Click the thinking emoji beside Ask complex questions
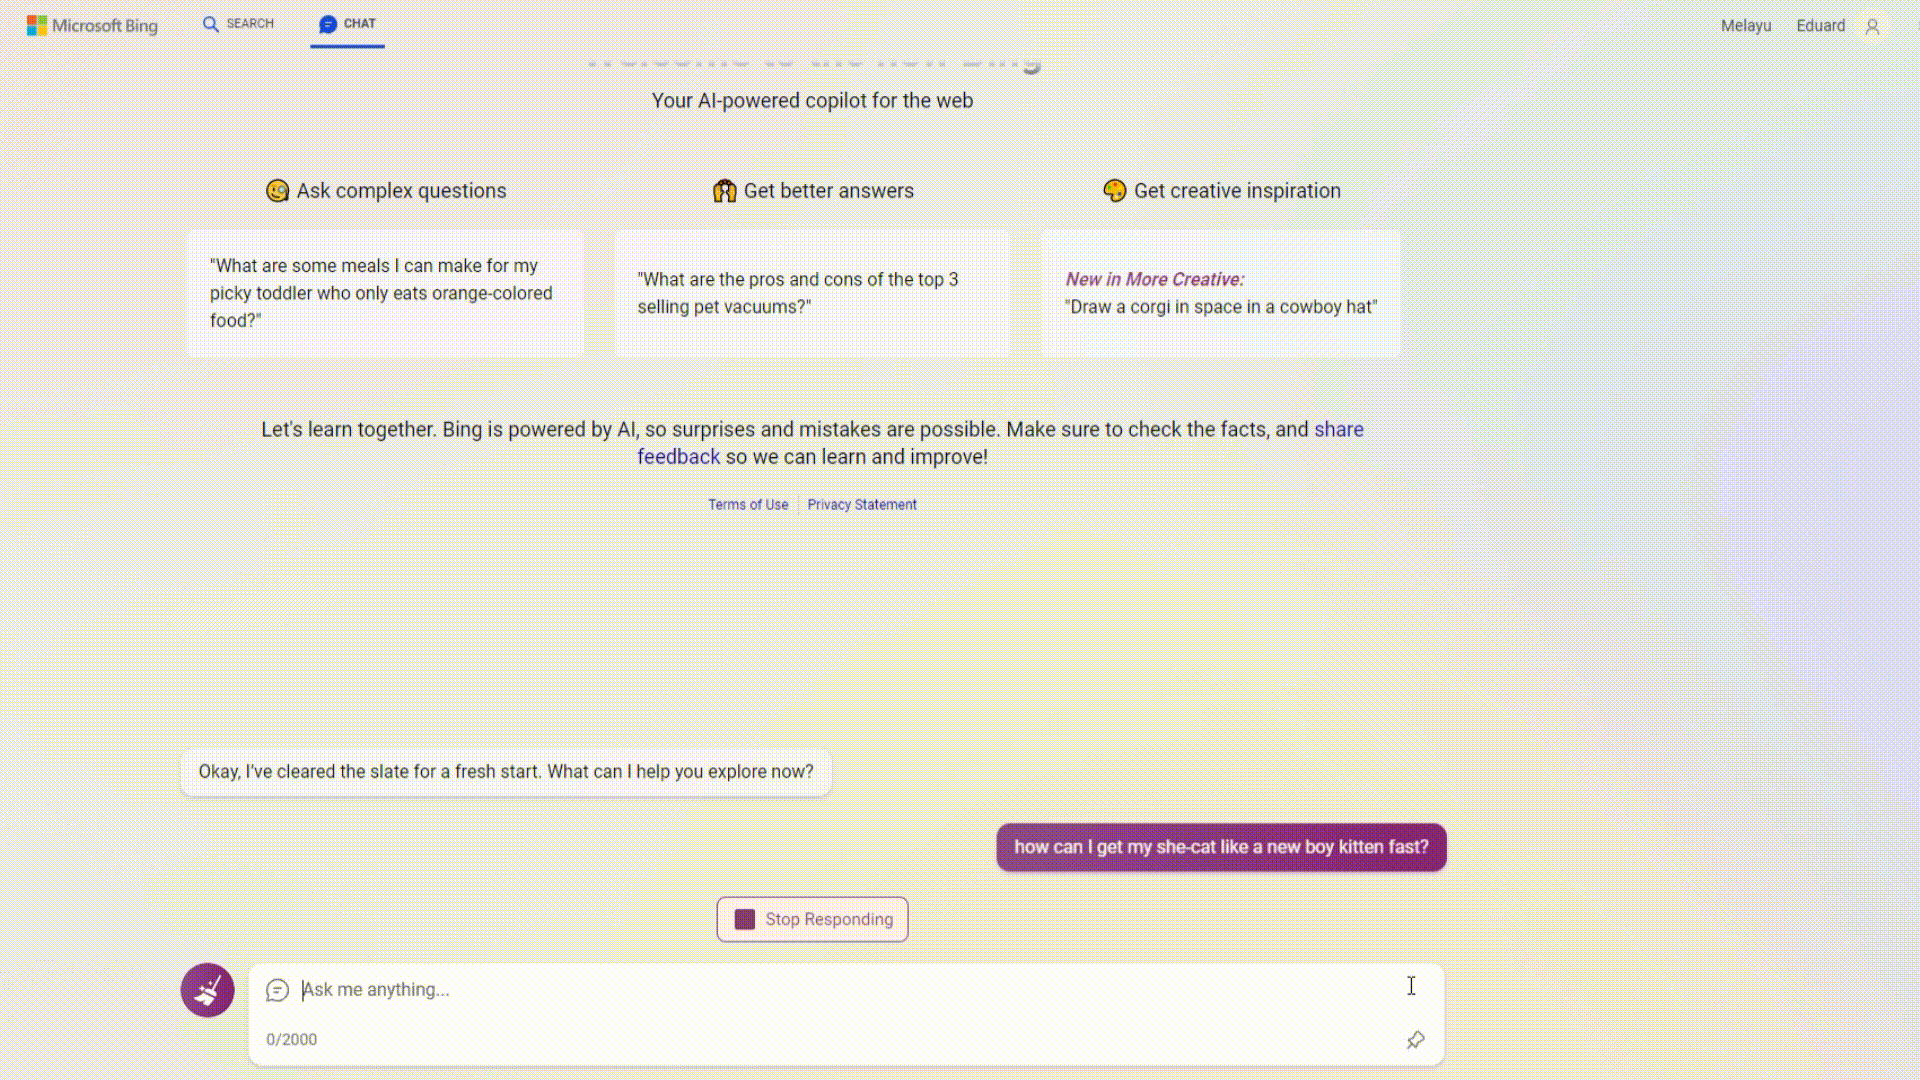This screenshot has height=1080, width=1920. [277, 191]
